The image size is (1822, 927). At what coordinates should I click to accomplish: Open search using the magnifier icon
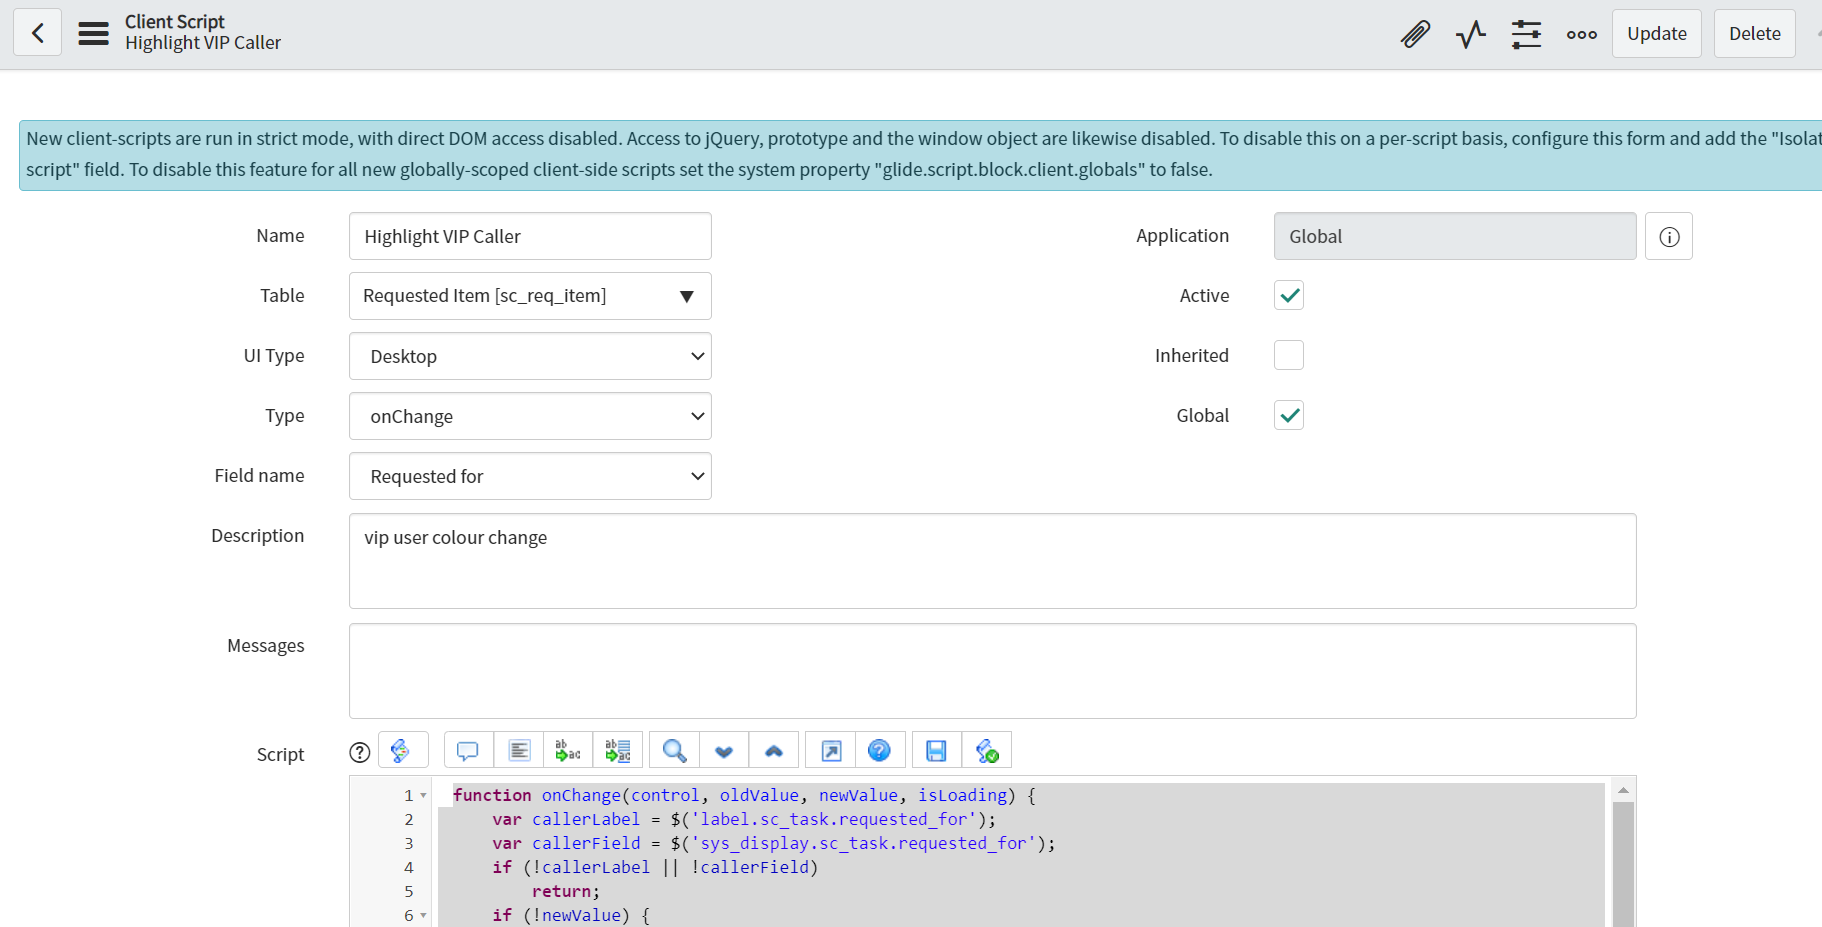[673, 749]
